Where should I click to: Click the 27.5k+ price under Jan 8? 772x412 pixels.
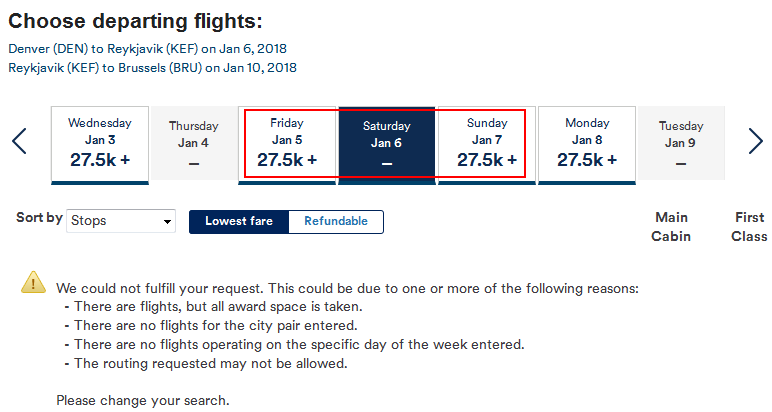[x=587, y=160]
